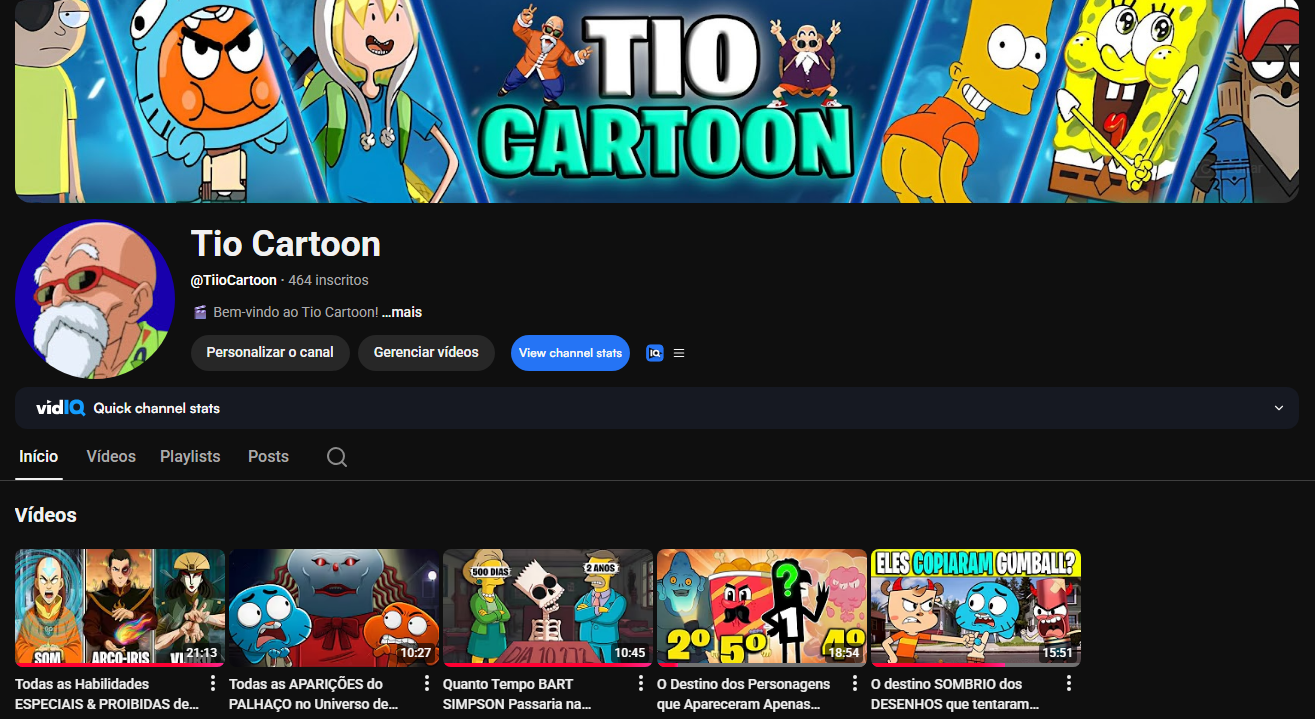Image resolution: width=1315 pixels, height=719 pixels.
Task: Click the channel search magnifier icon
Action: pyautogui.click(x=337, y=457)
